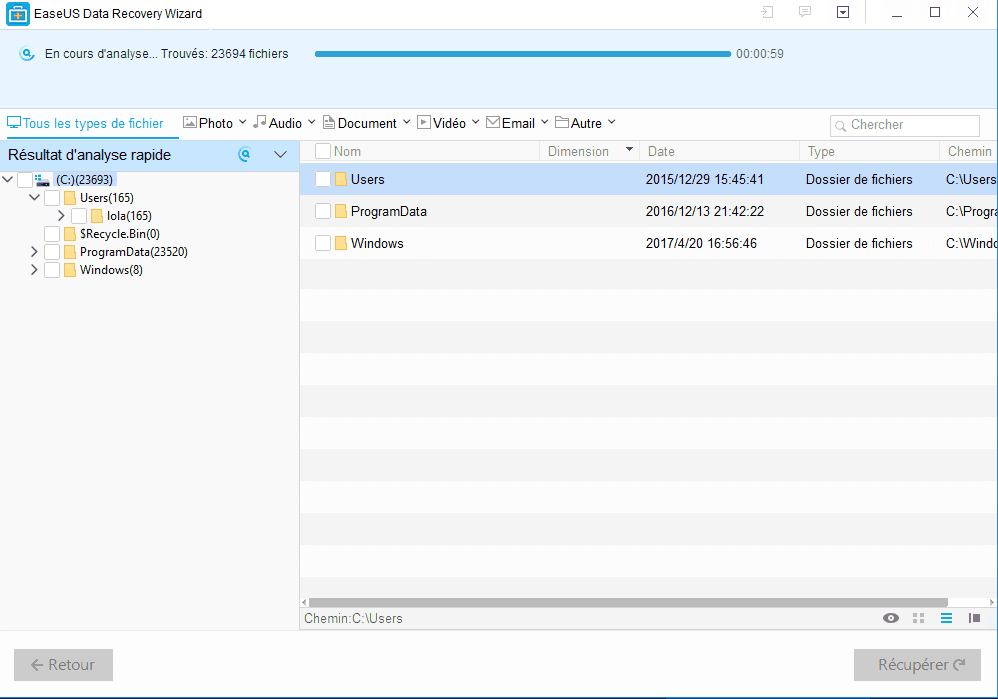Viewport: 998px width, 699px height.
Task: Open the Photo filter dropdown arrow
Action: (x=242, y=122)
